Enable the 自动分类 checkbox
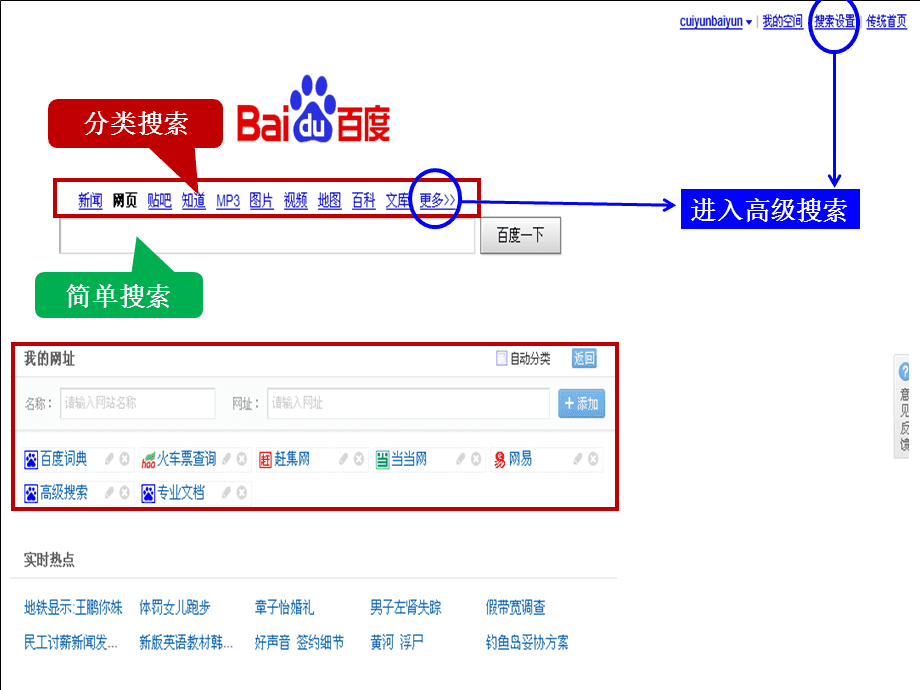 coord(502,358)
